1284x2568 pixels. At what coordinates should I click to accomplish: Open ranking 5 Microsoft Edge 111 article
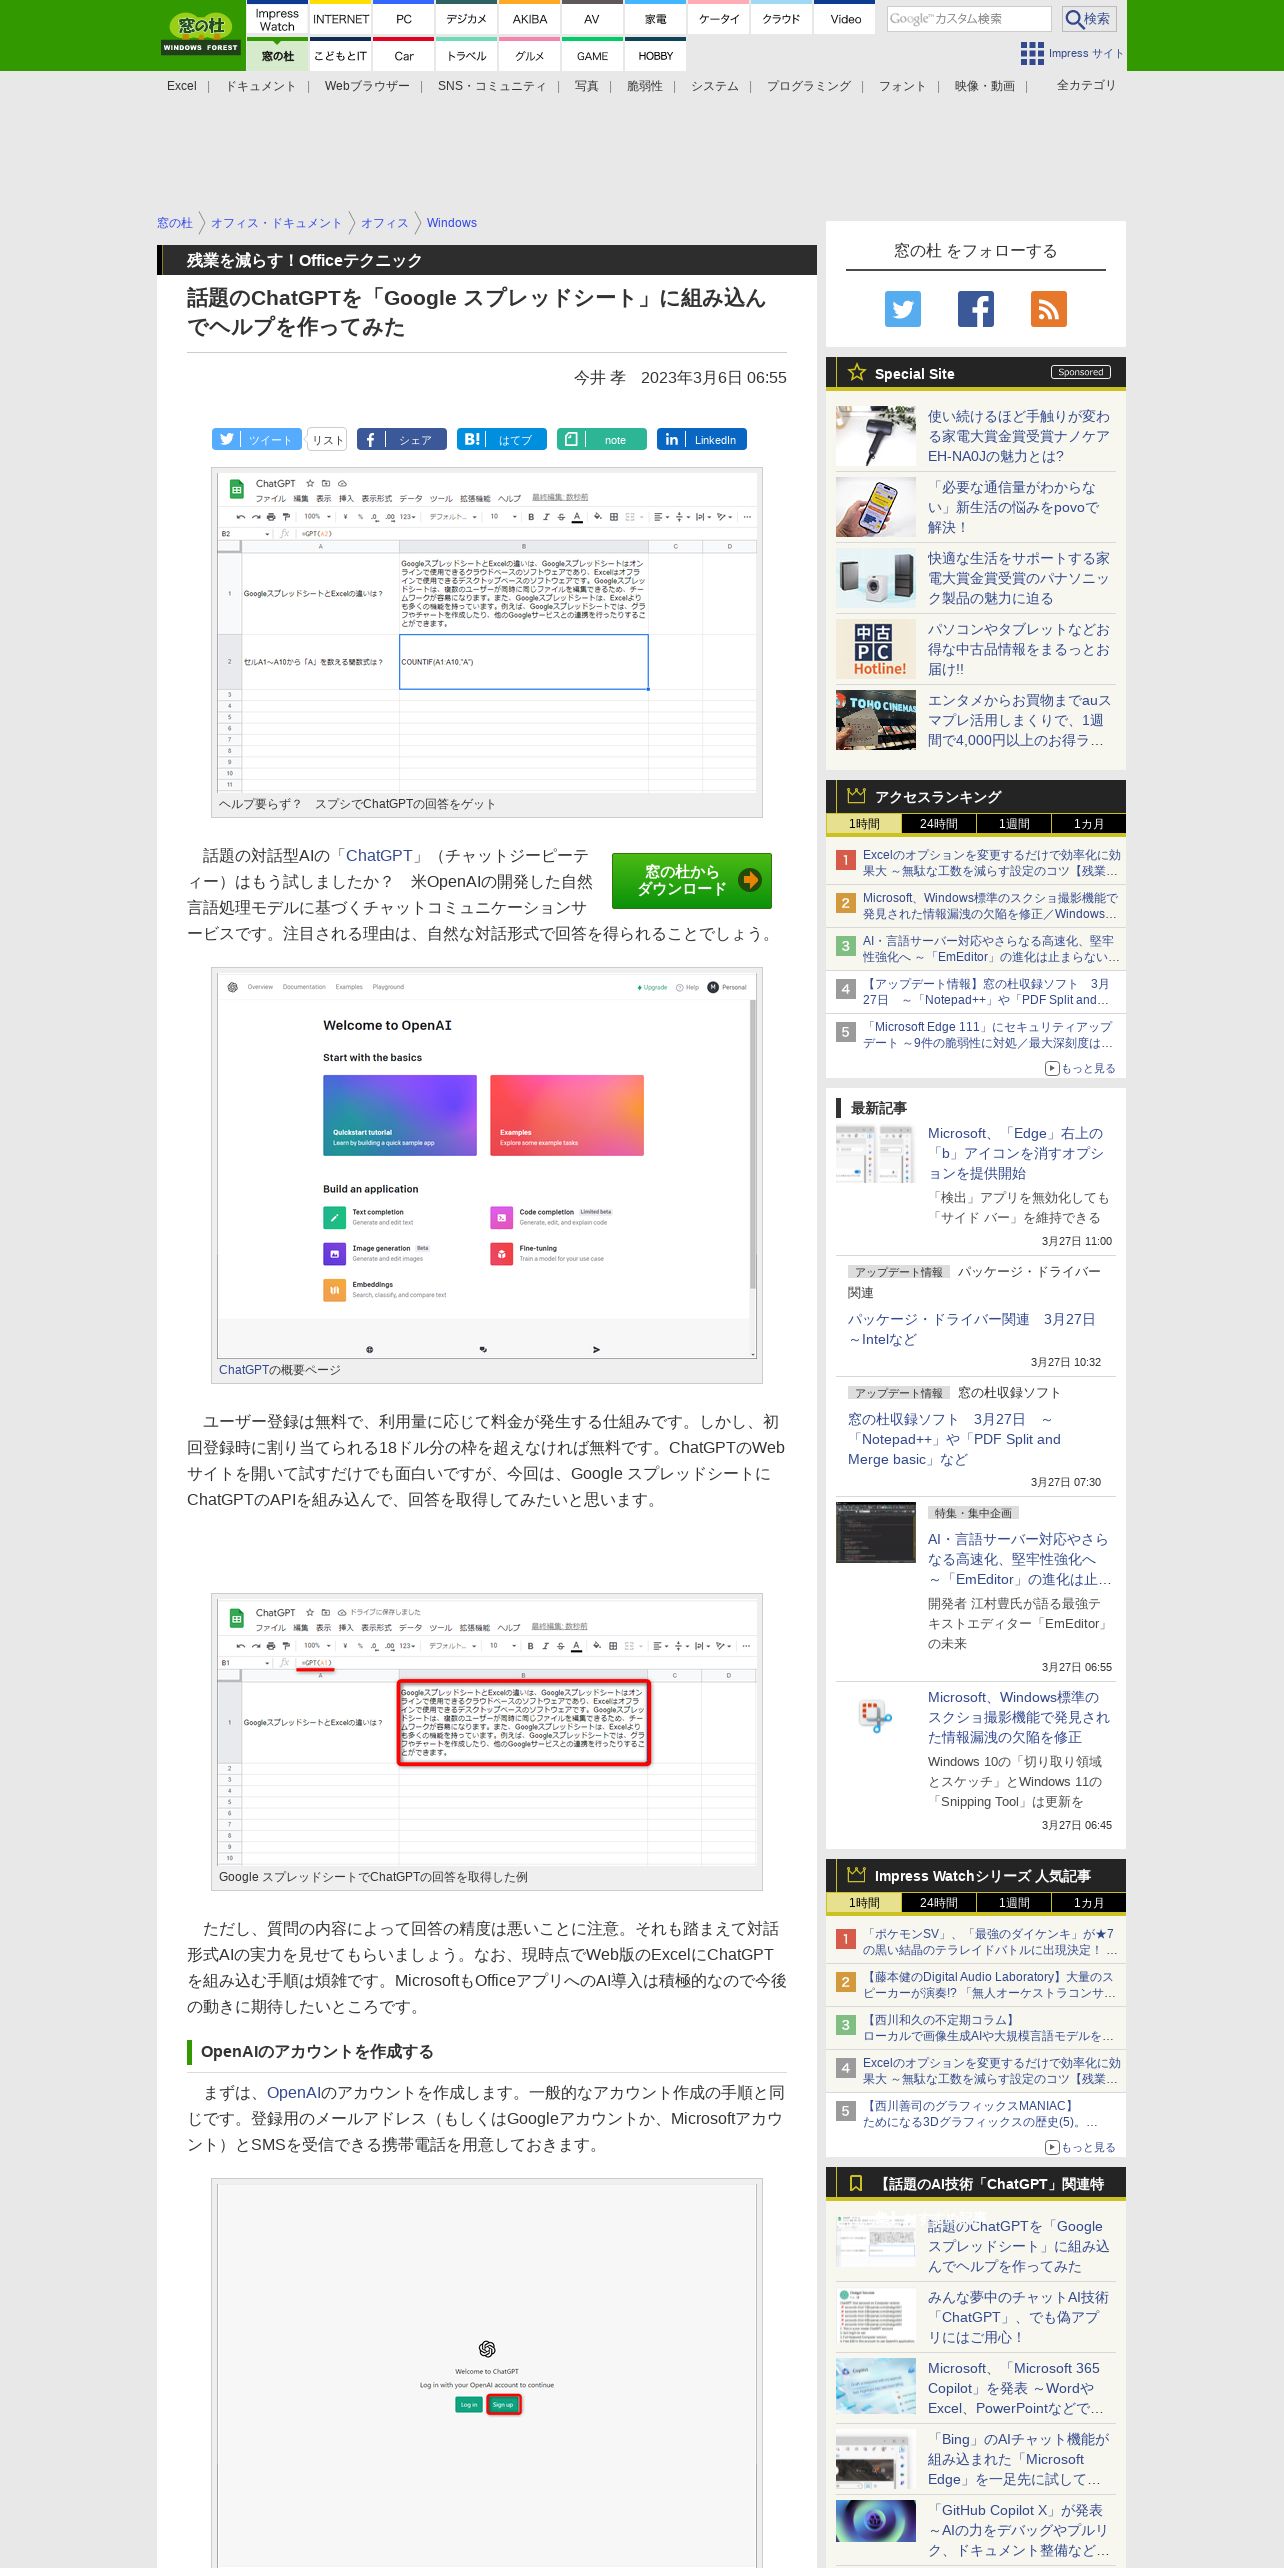pos(988,1035)
